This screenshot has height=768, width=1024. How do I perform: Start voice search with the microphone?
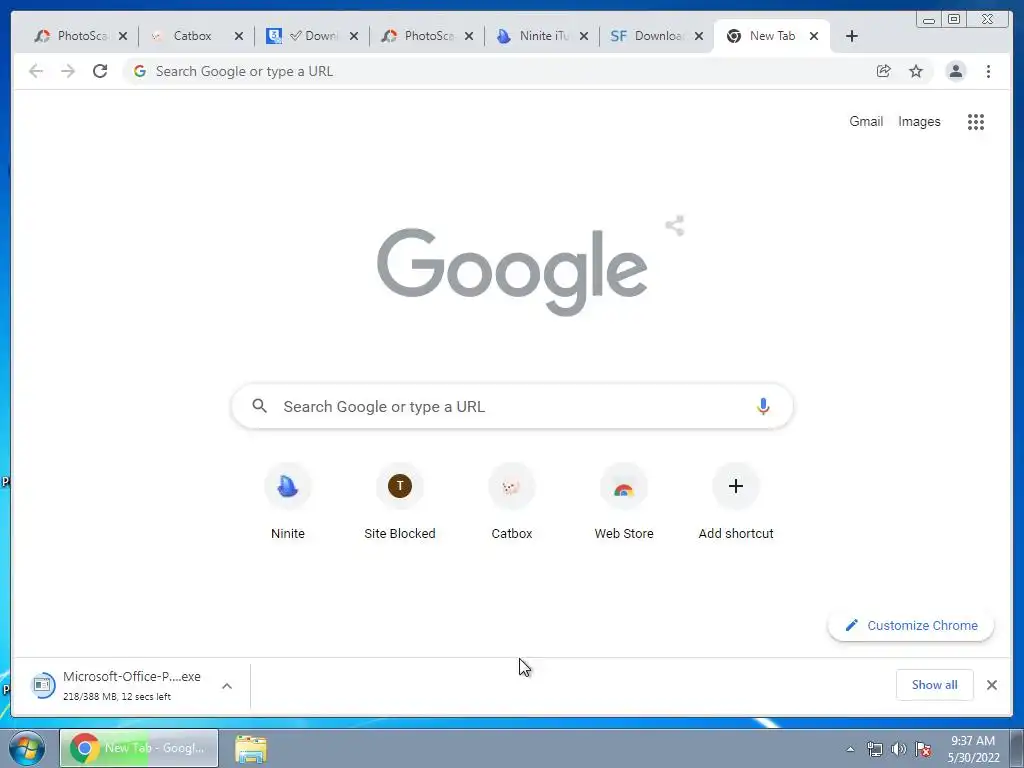pos(763,406)
